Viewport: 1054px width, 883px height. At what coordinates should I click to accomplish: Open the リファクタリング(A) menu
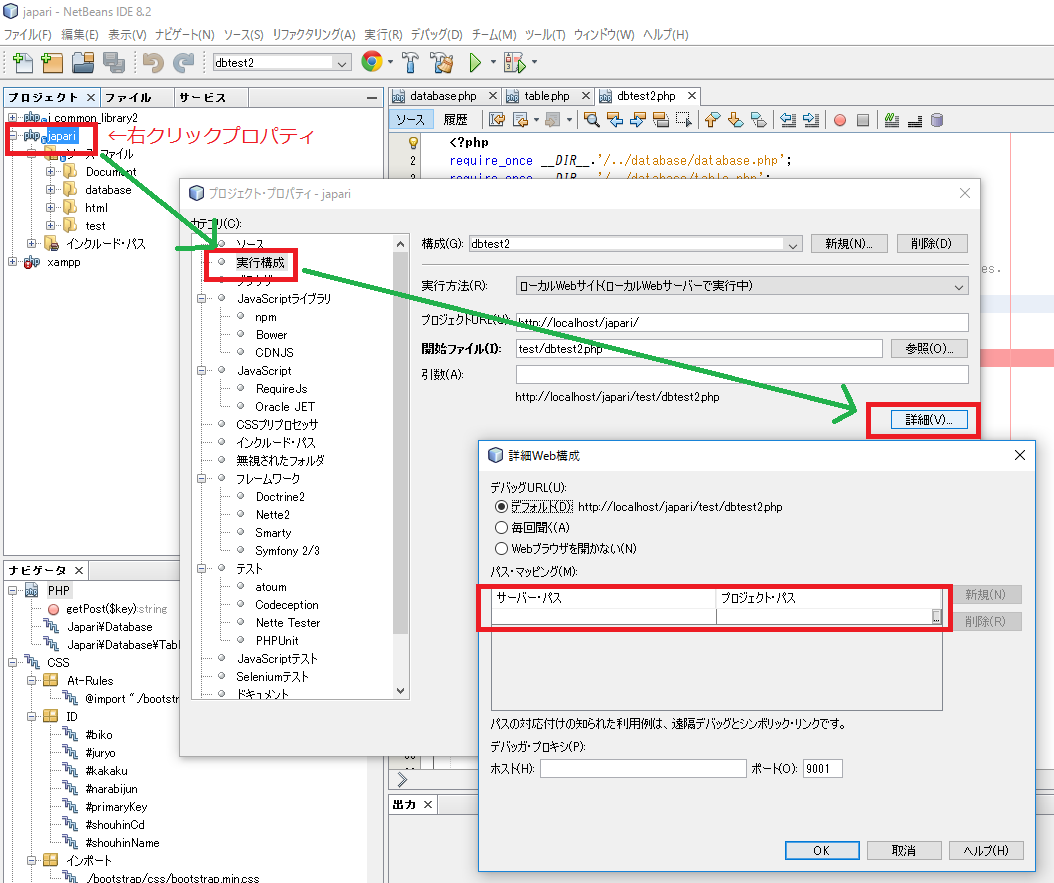(x=314, y=34)
